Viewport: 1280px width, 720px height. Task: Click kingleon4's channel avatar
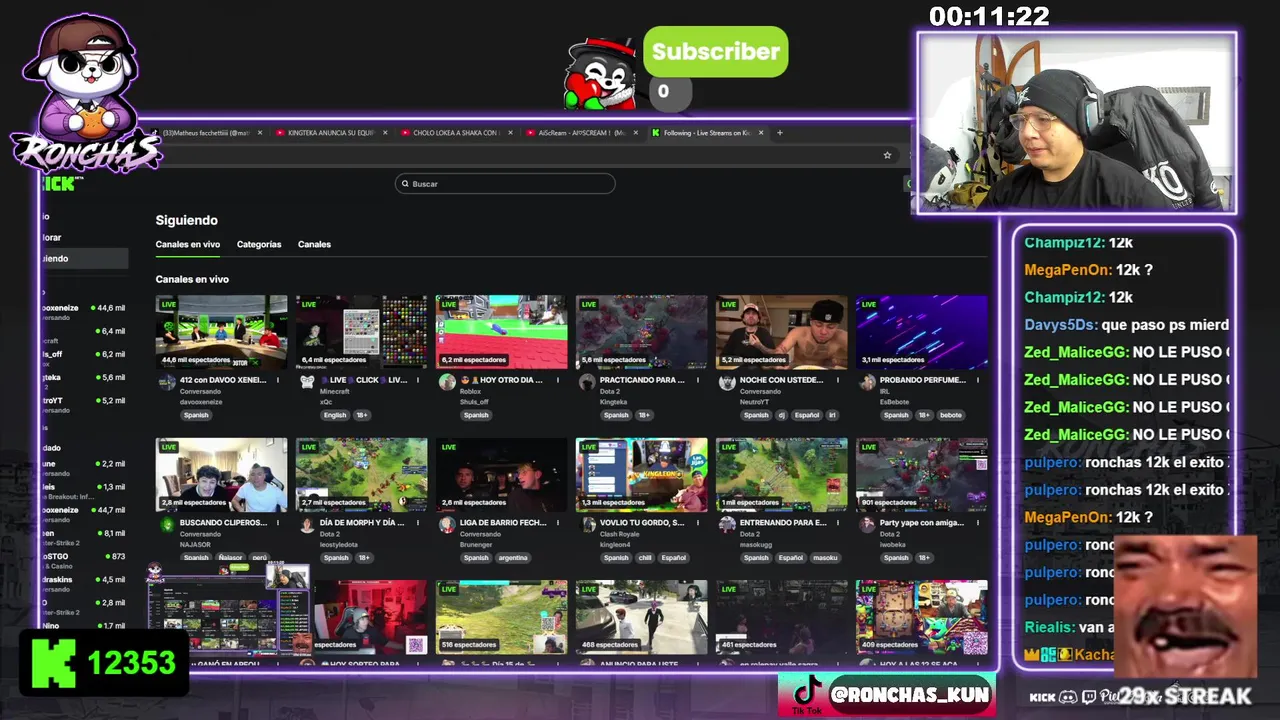[x=587, y=525]
